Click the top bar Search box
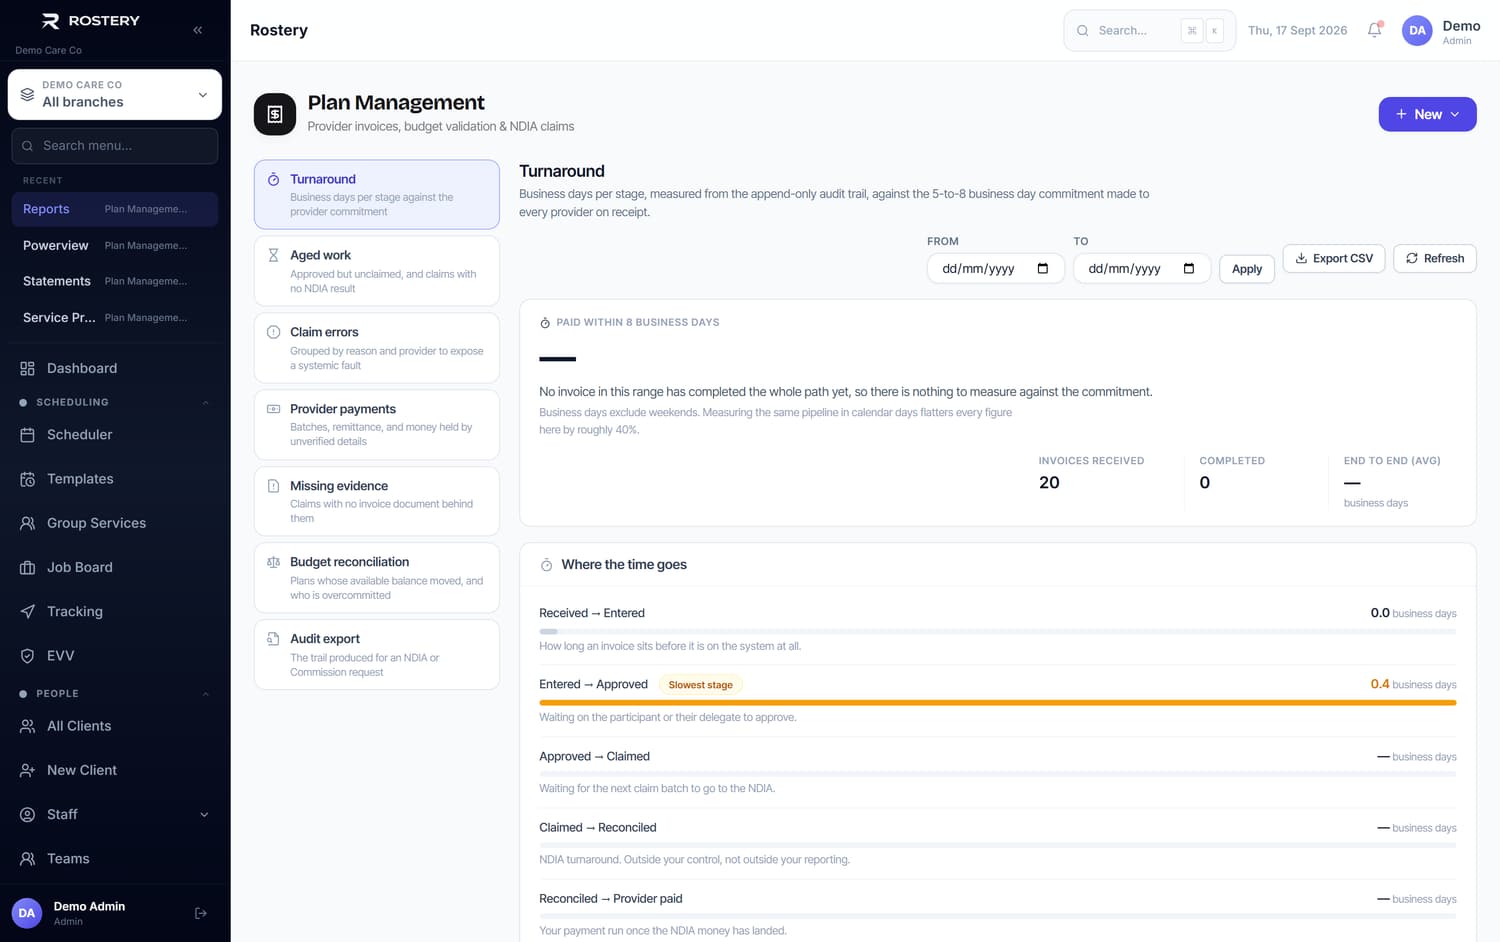Image resolution: width=1500 pixels, height=942 pixels. click(x=1149, y=31)
